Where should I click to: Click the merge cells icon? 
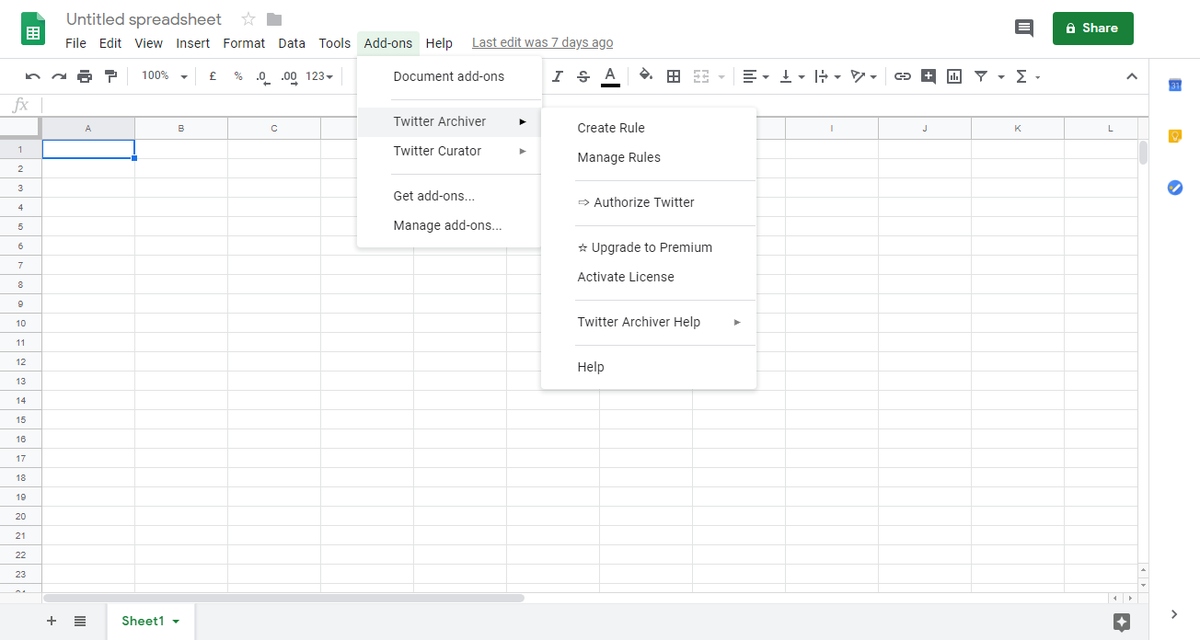point(701,76)
